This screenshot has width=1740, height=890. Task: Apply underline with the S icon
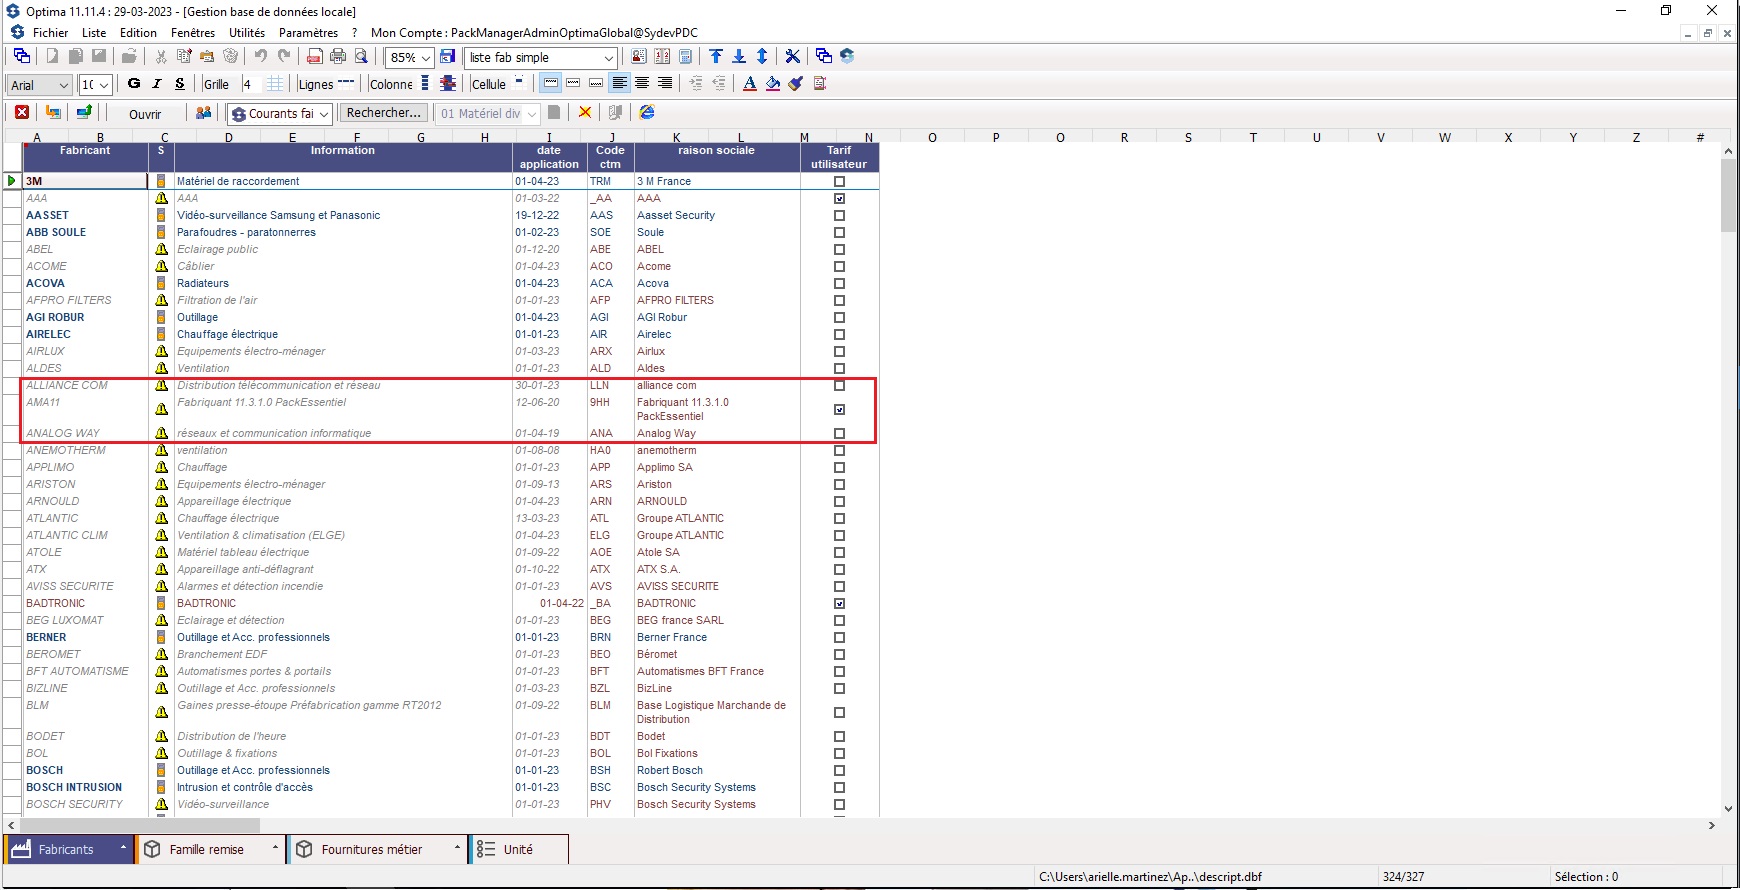180,84
